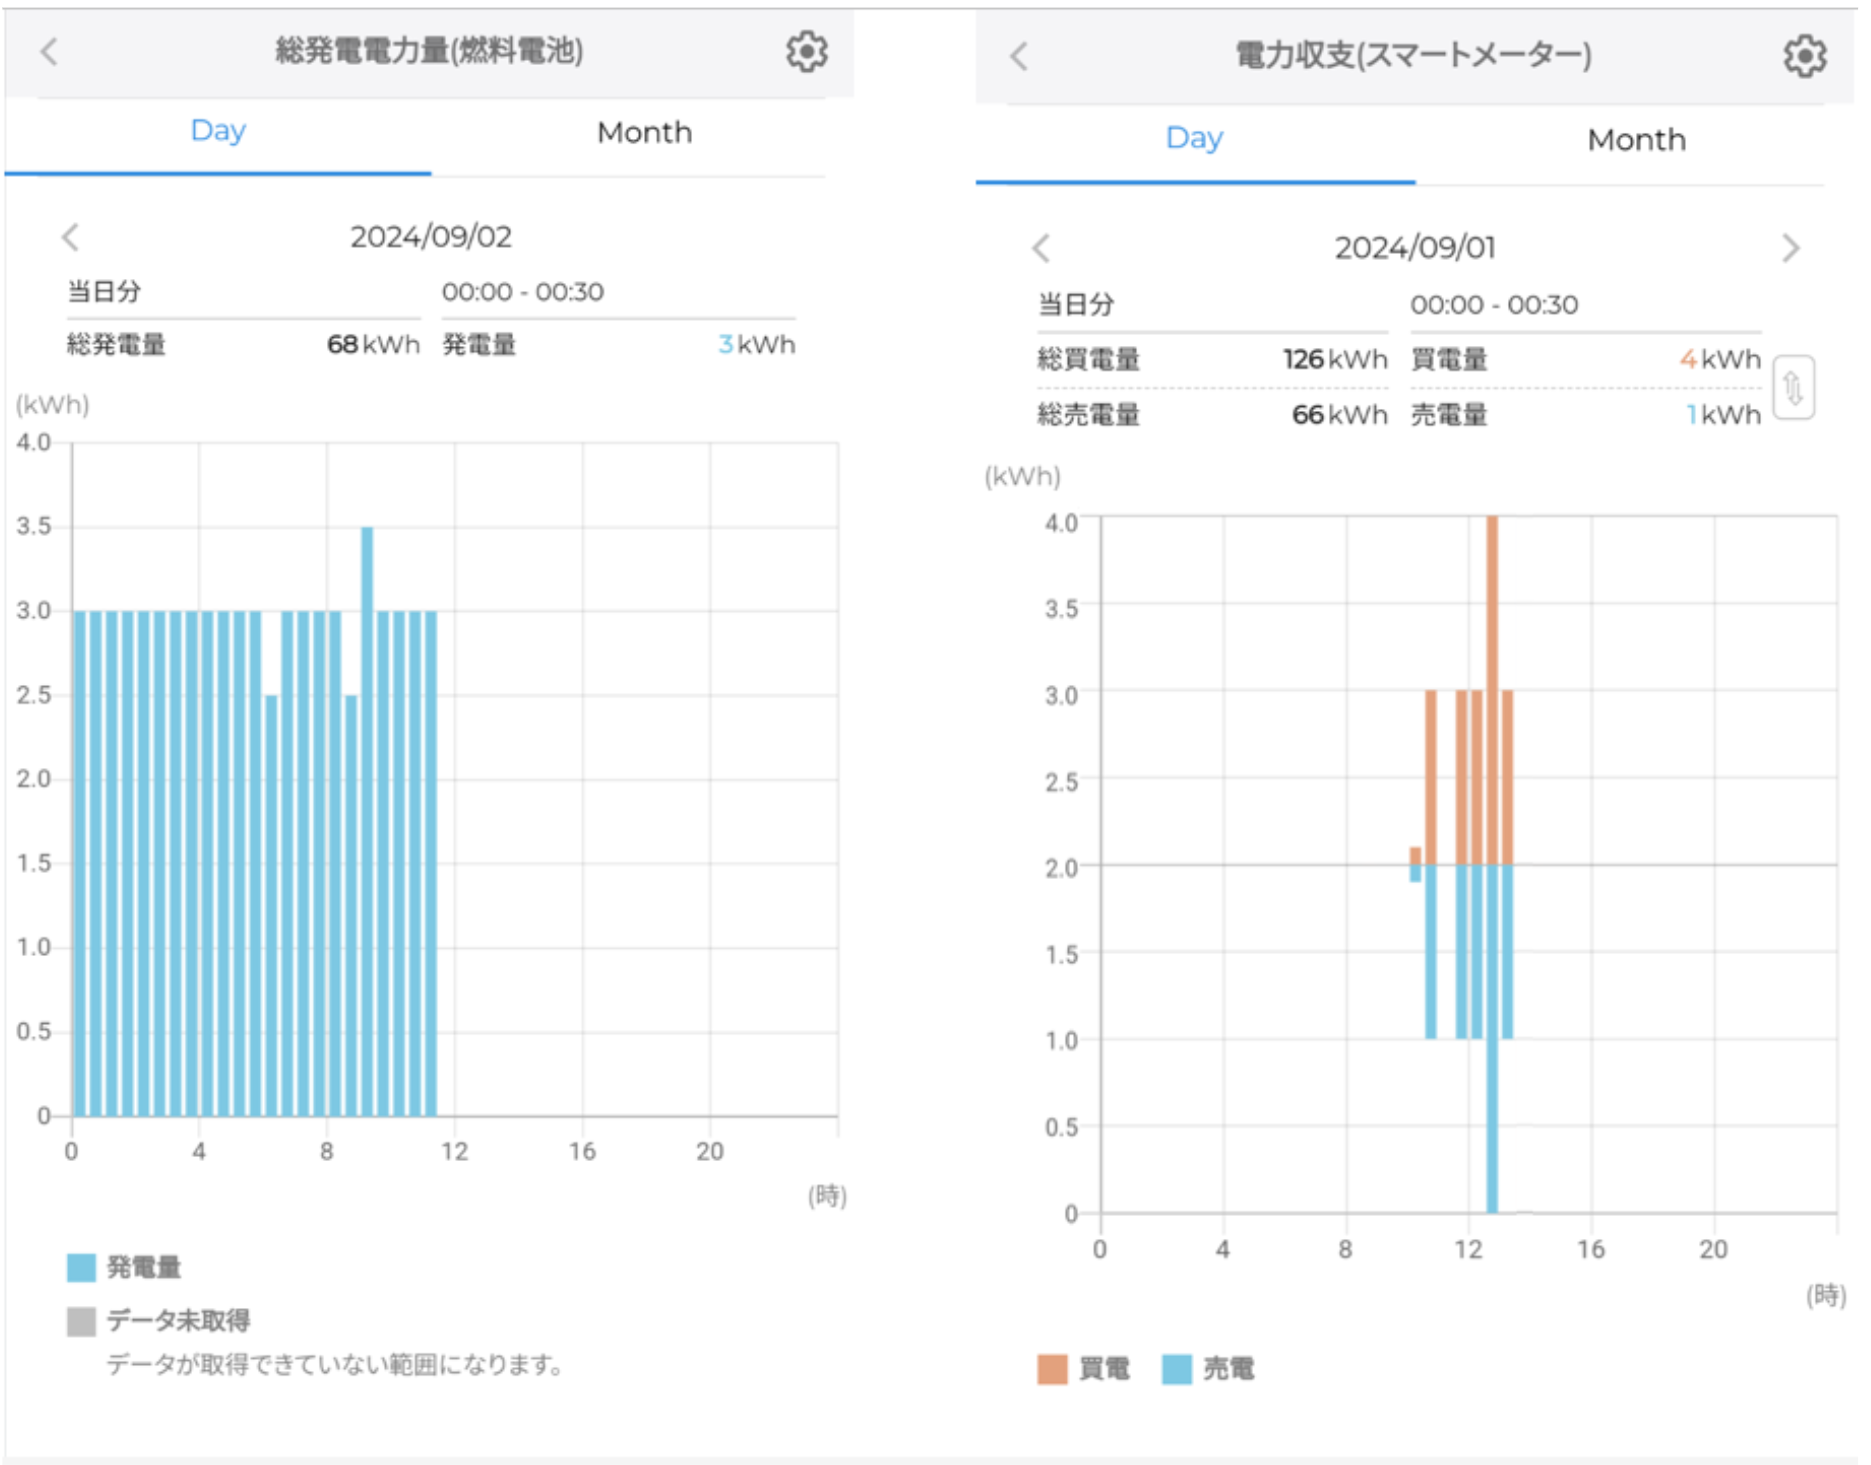Open settings gear in fuel cell panel

806,51
